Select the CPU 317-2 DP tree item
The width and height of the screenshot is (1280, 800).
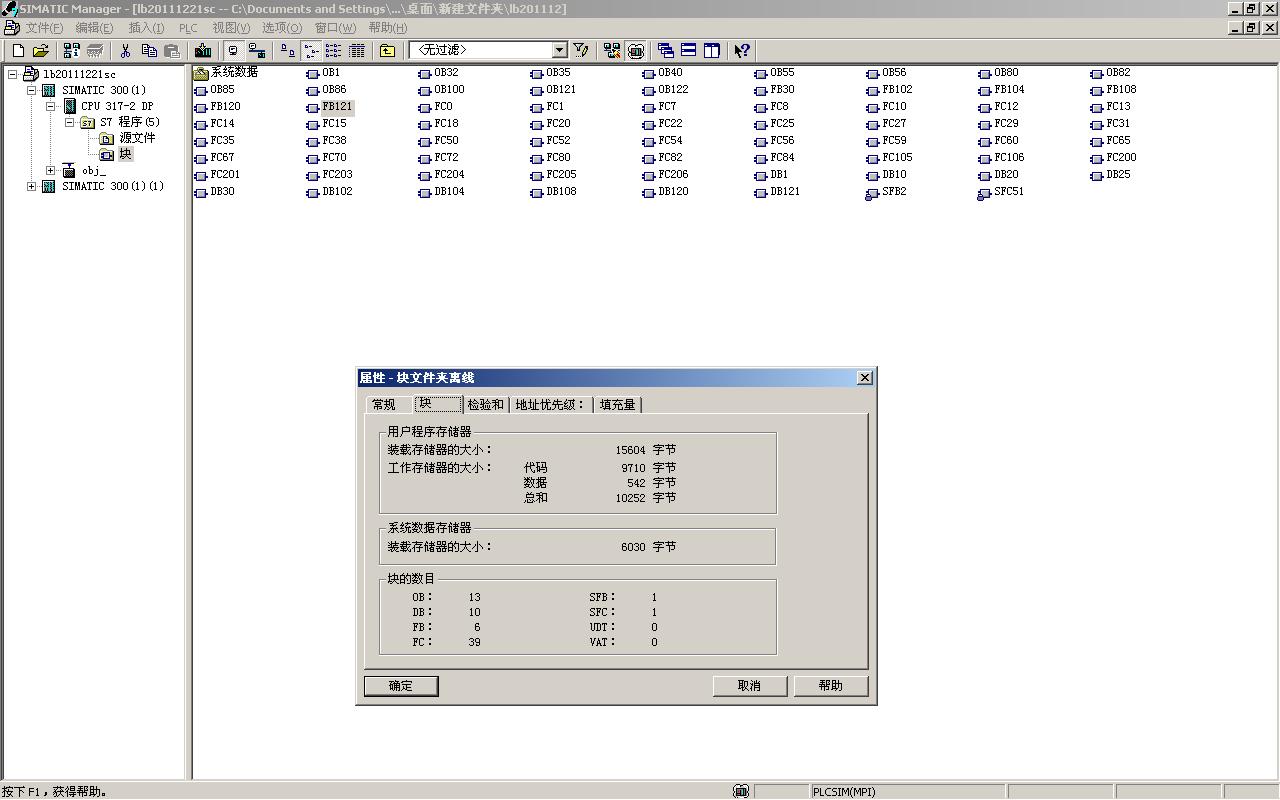109,106
